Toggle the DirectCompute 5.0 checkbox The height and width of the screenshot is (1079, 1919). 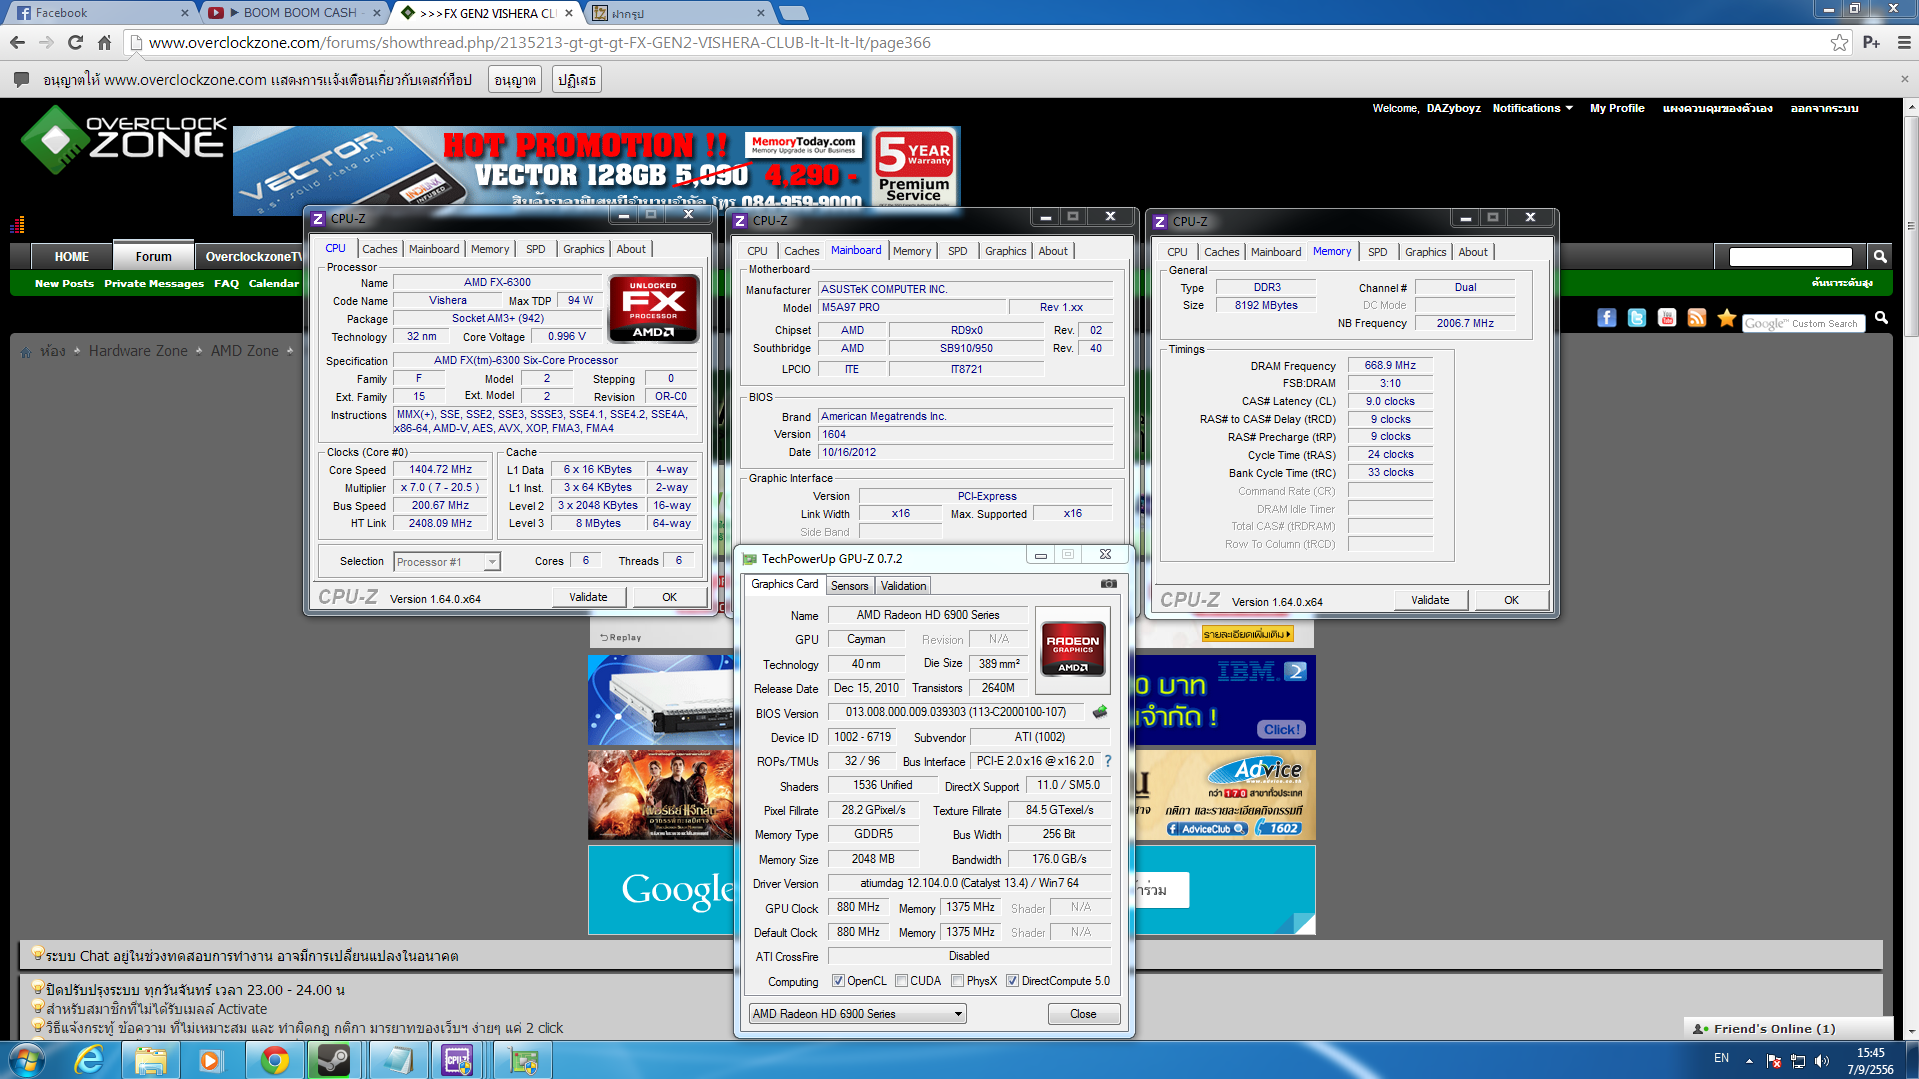(x=1012, y=981)
